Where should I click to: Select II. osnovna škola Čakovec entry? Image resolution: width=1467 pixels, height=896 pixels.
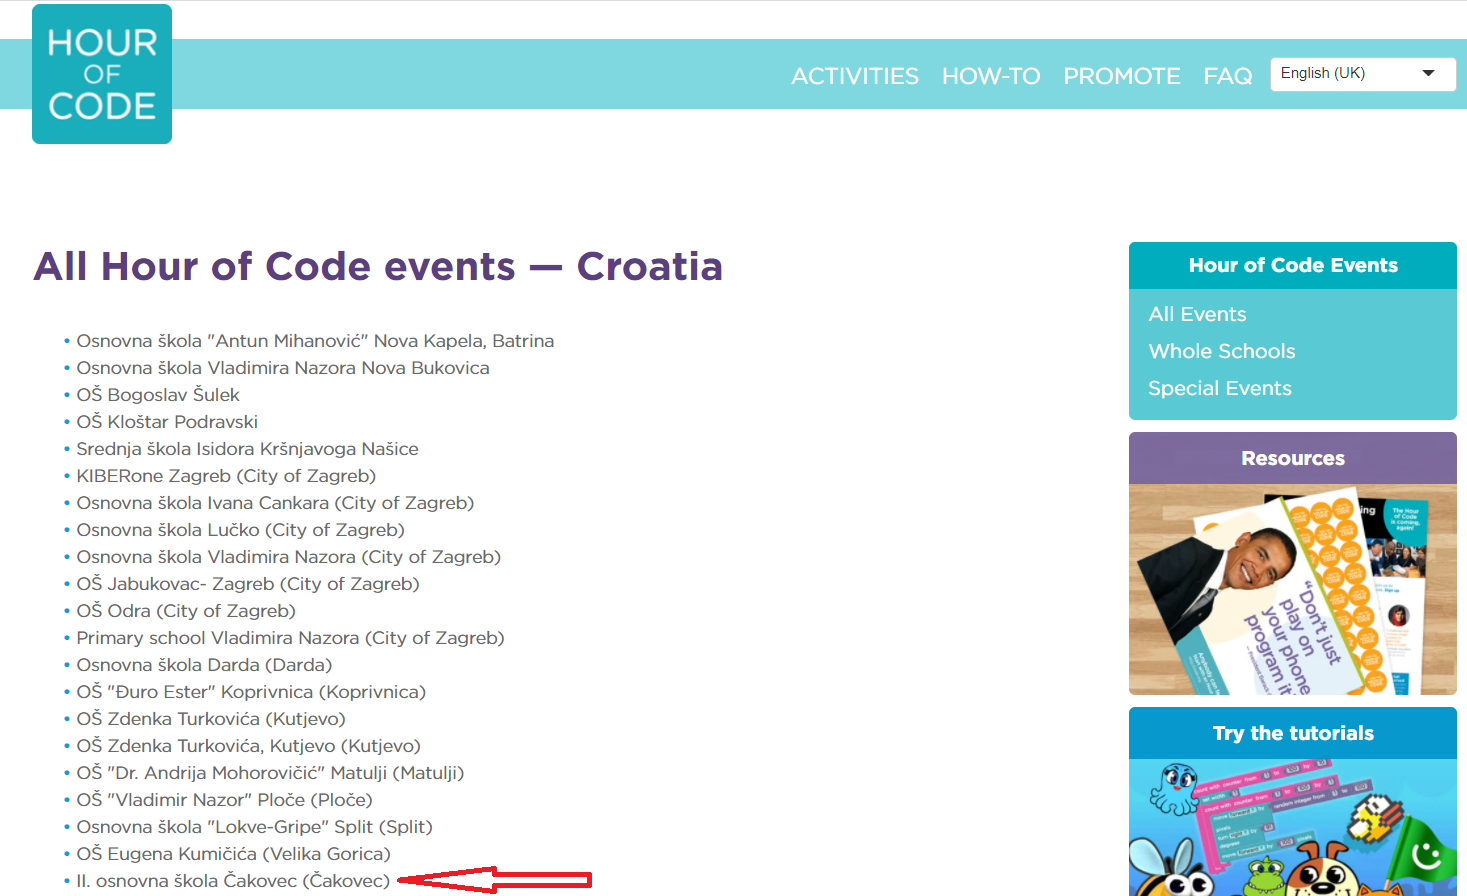click(233, 881)
